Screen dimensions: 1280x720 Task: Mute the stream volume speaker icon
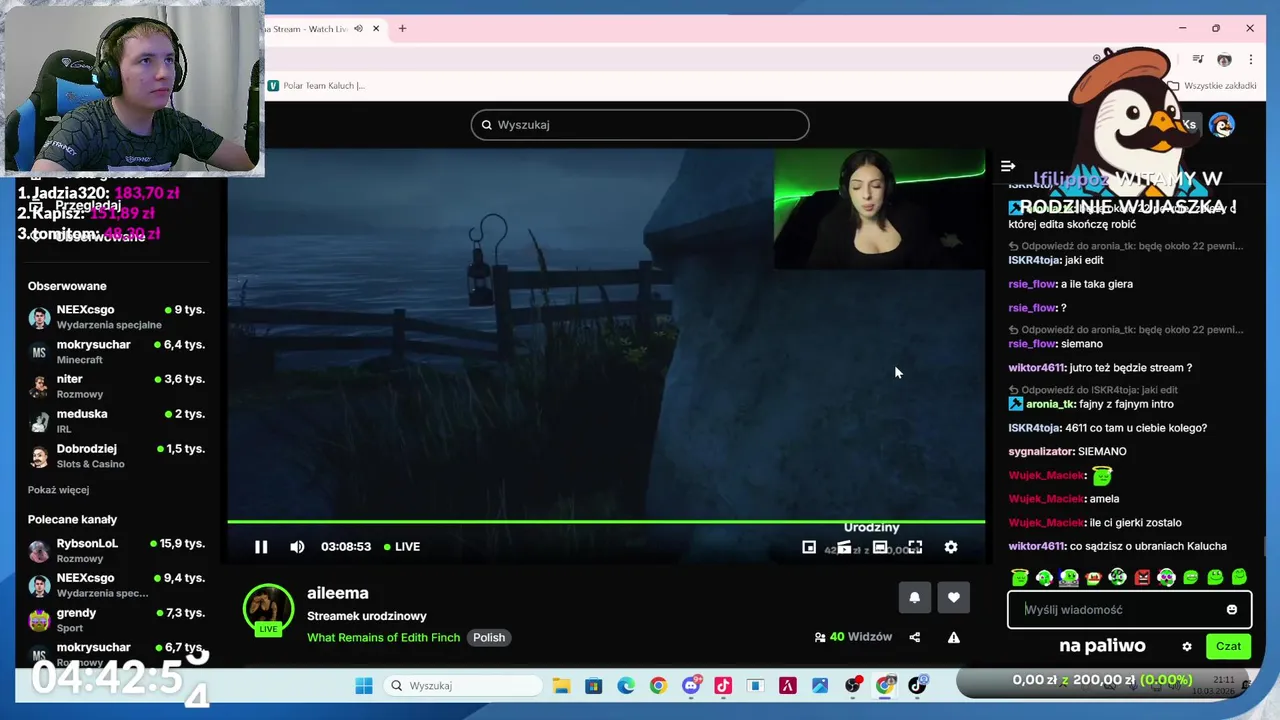[297, 547]
